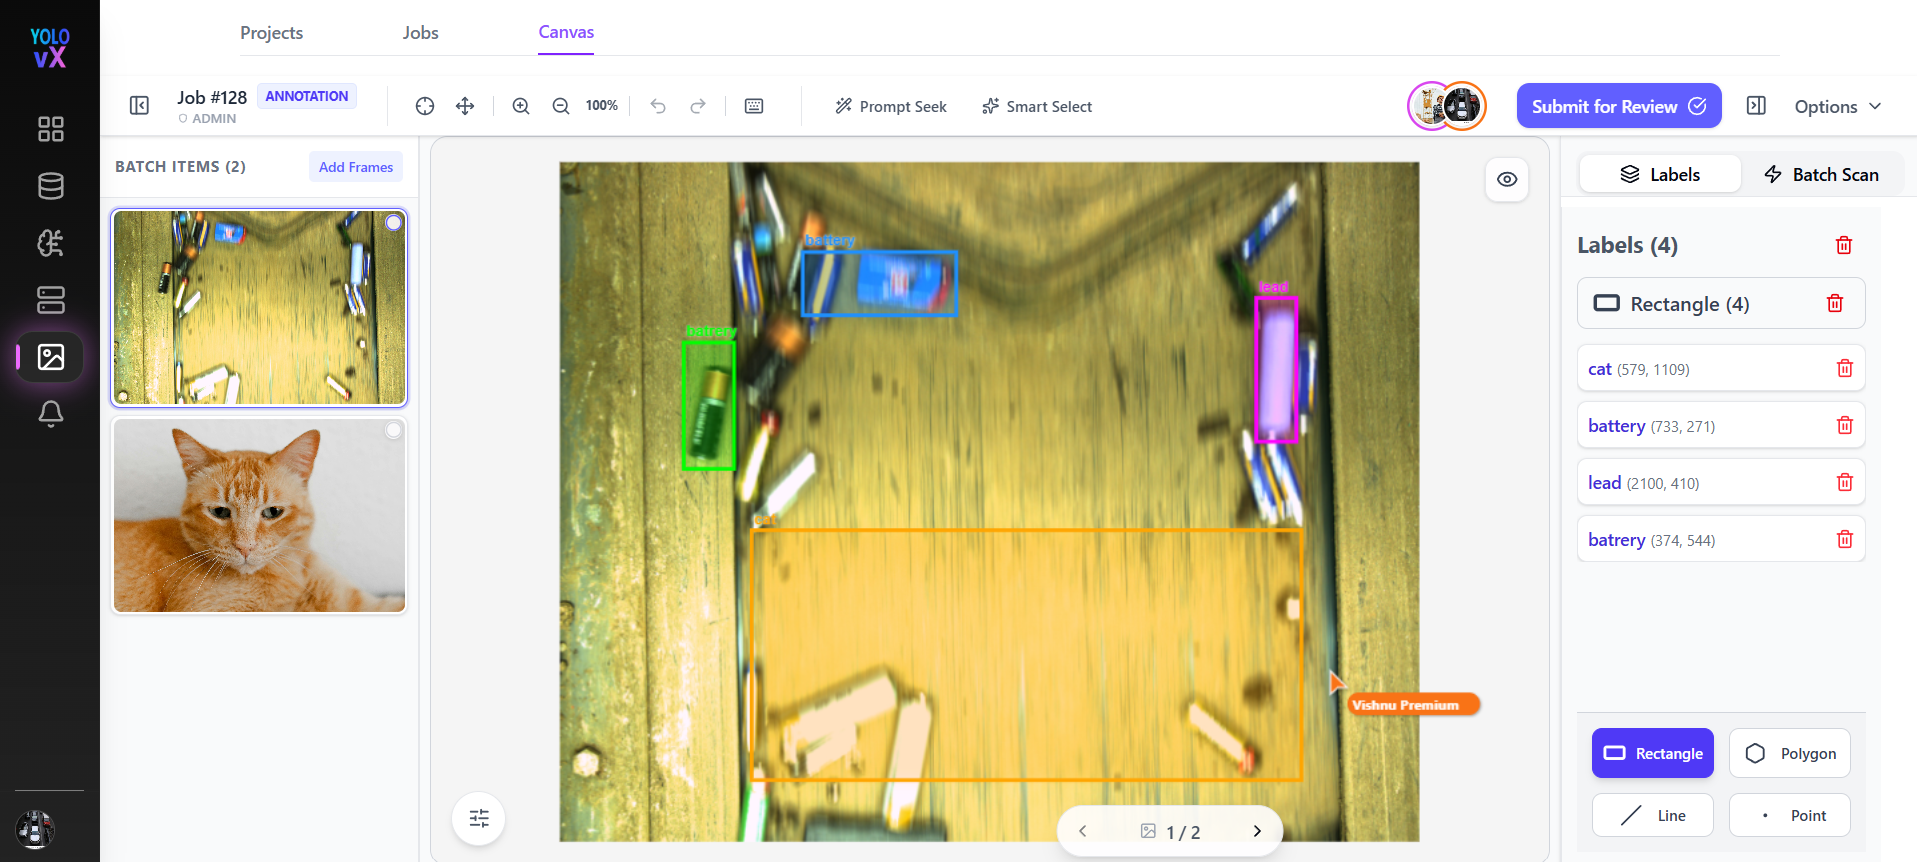Click Add Frames

(x=356, y=167)
